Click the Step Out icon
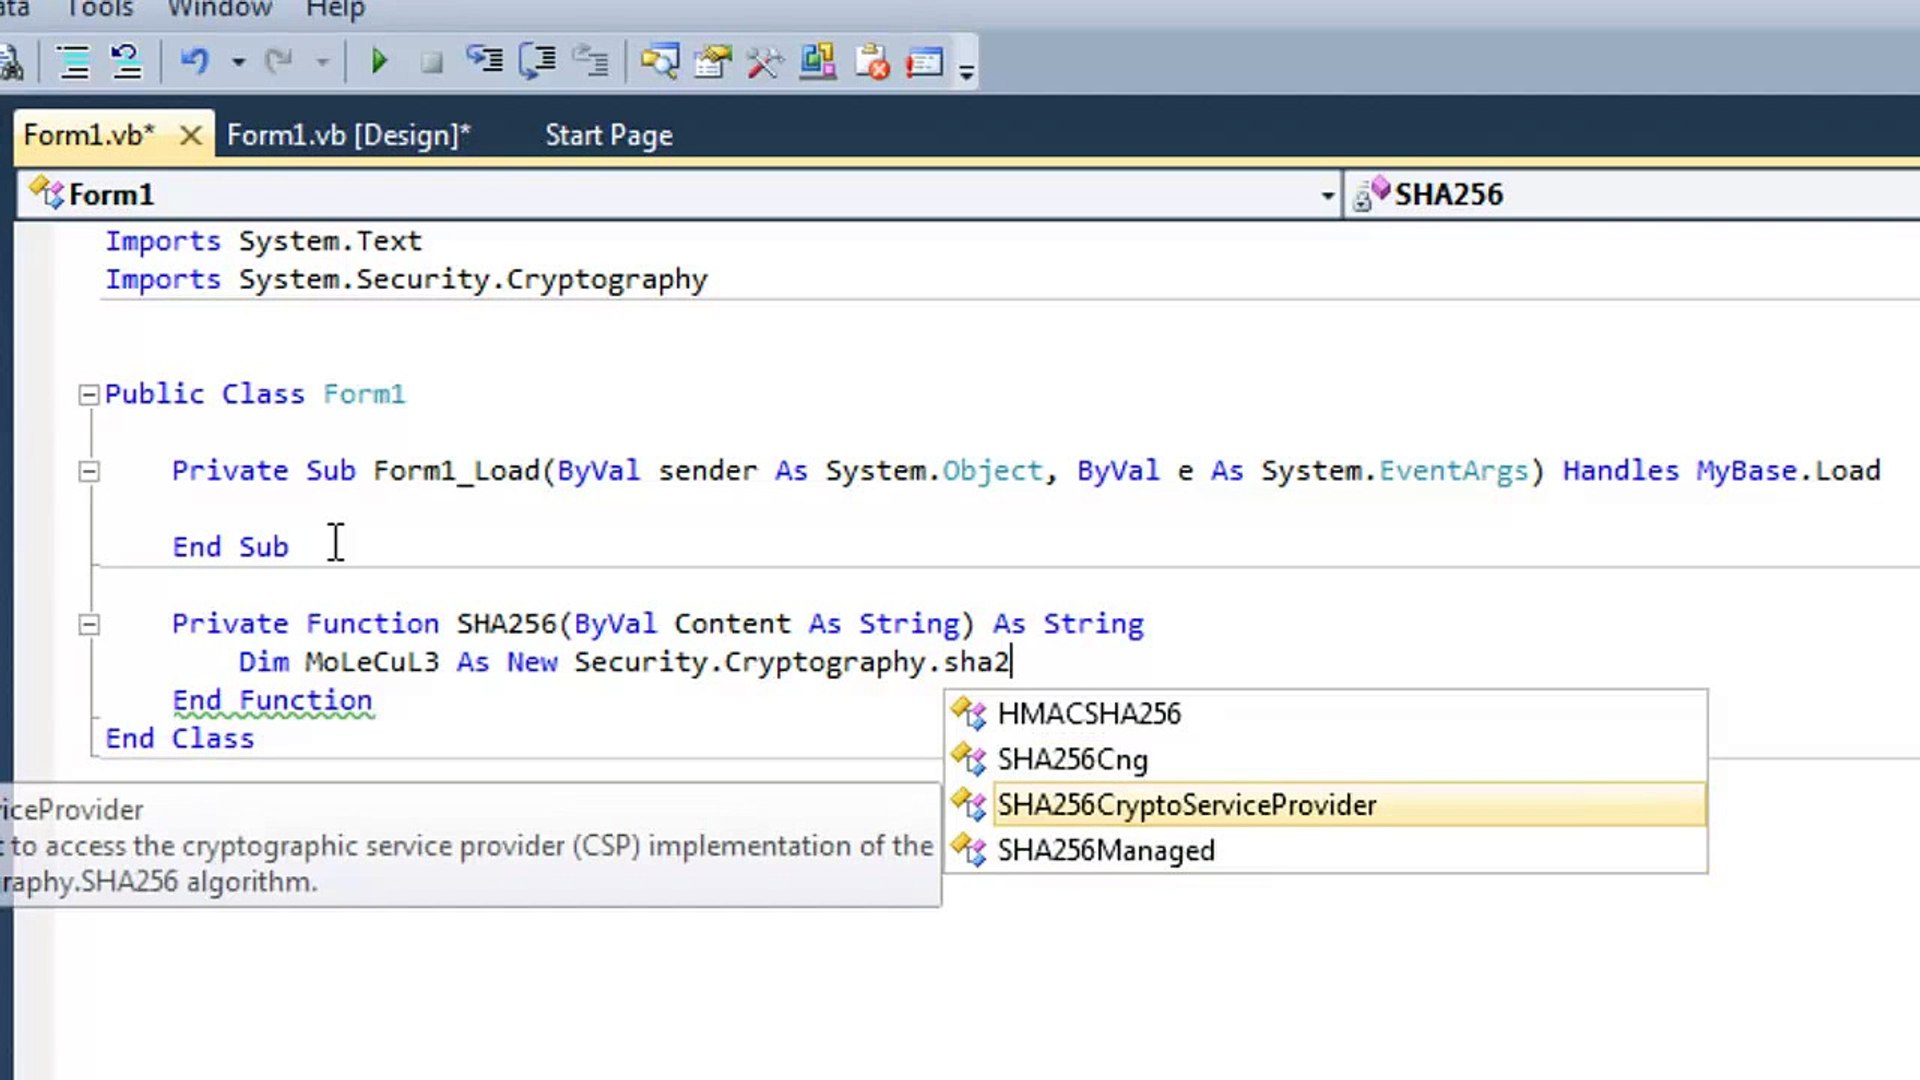This screenshot has width=1920, height=1080. click(591, 61)
